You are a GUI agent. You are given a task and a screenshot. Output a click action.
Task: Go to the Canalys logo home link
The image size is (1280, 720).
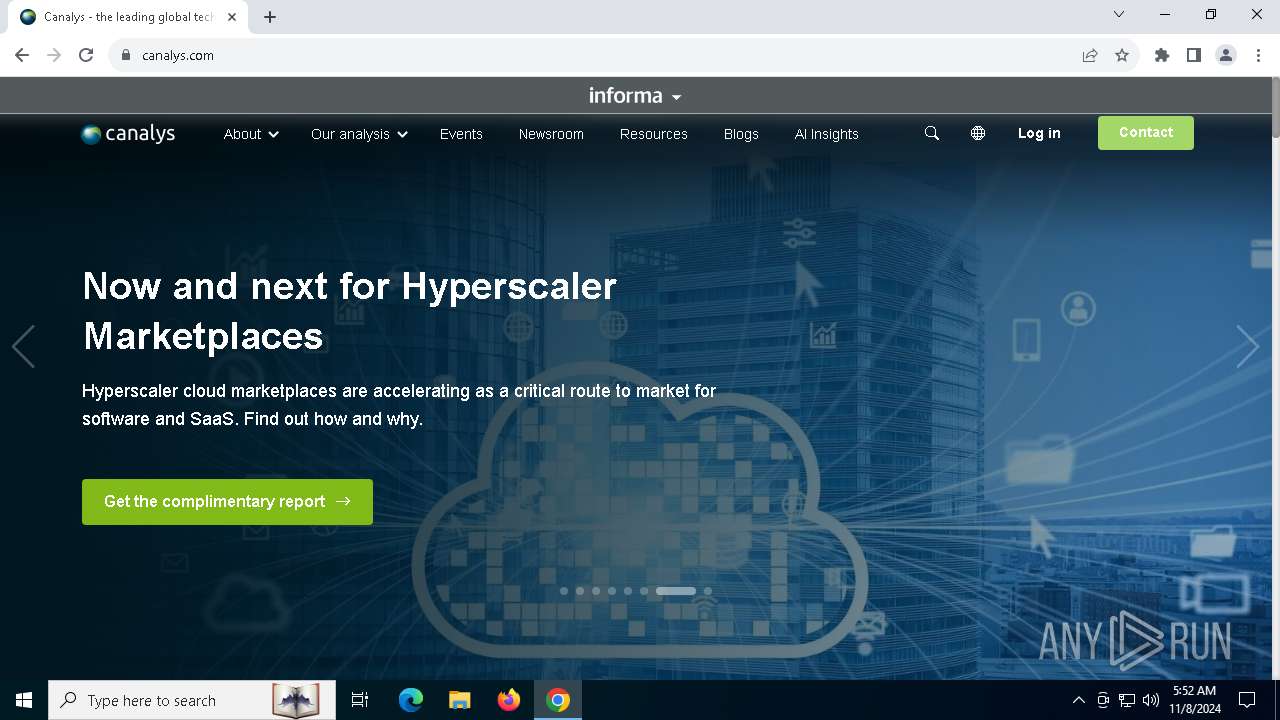pos(128,133)
